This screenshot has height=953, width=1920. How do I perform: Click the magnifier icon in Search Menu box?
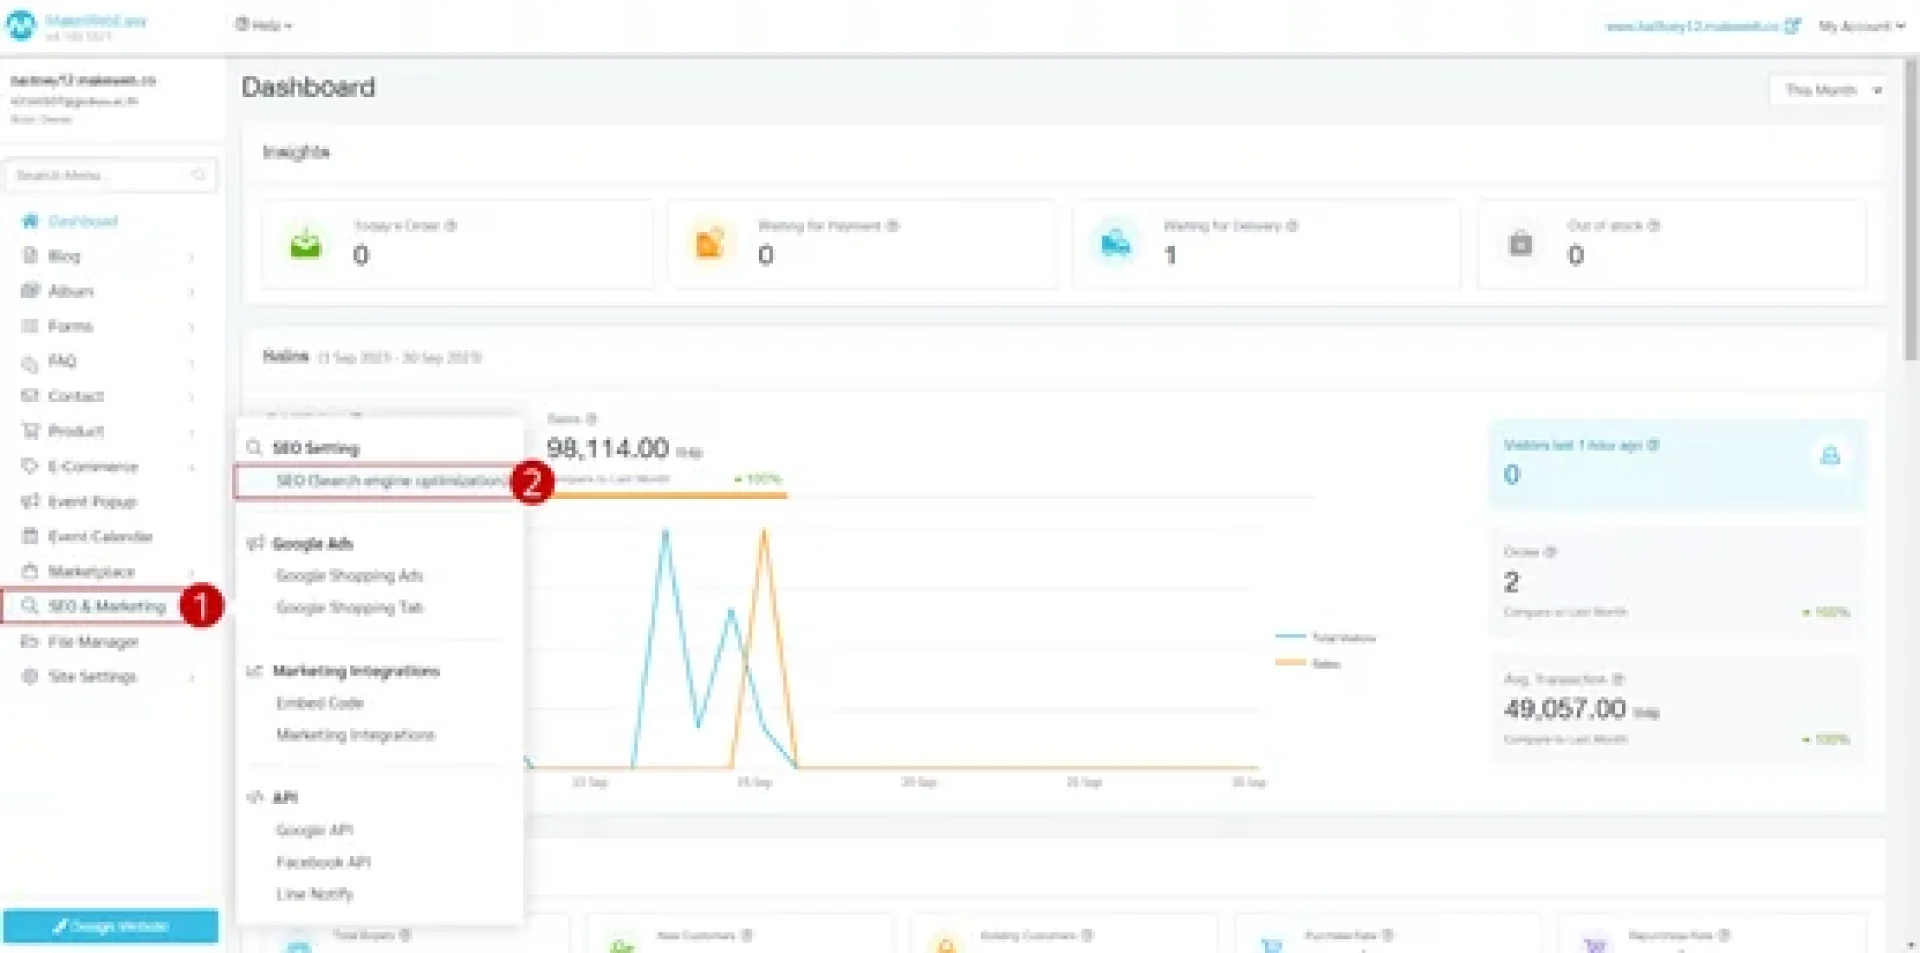[199, 175]
